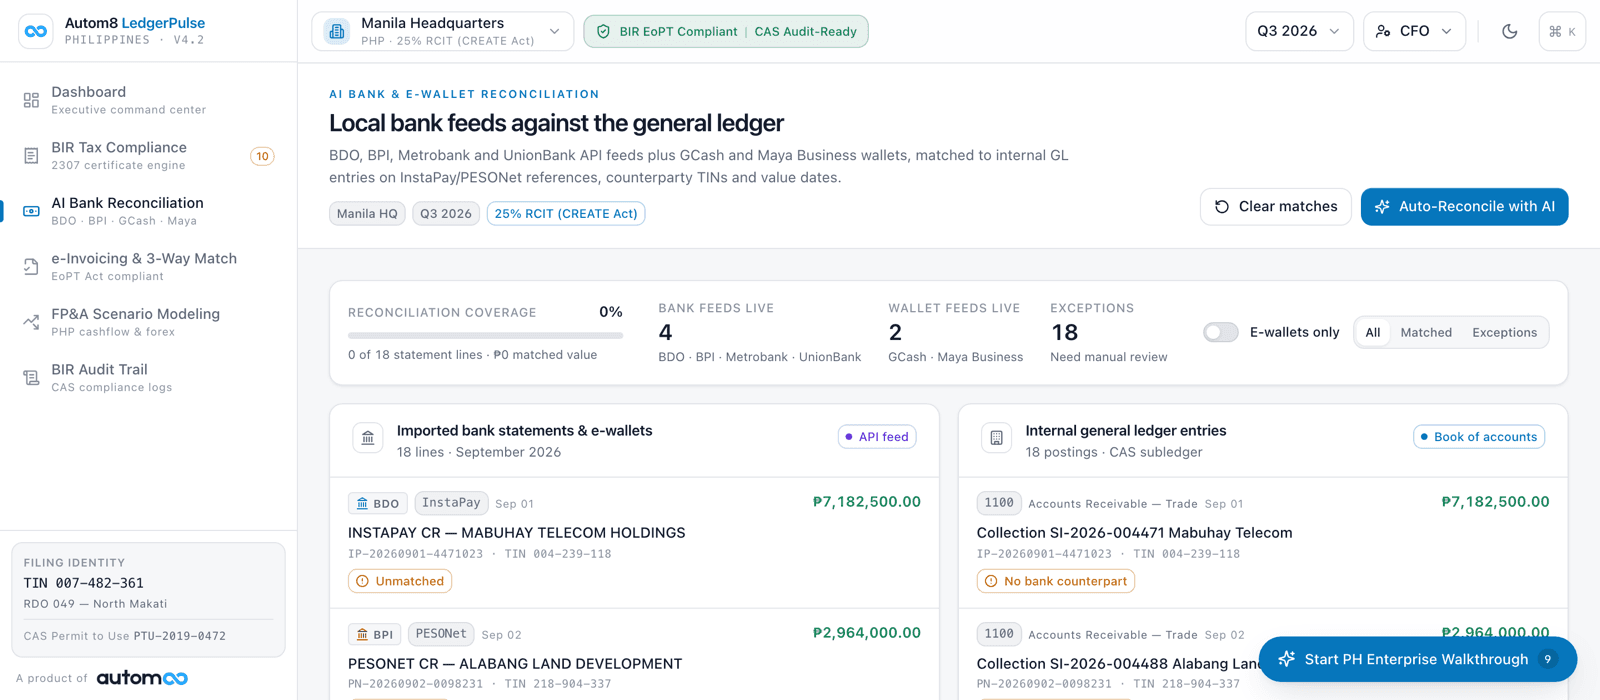Click the Unmatched warning status badge
The width and height of the screenshot is (1600, 700).
coord(400,581)
